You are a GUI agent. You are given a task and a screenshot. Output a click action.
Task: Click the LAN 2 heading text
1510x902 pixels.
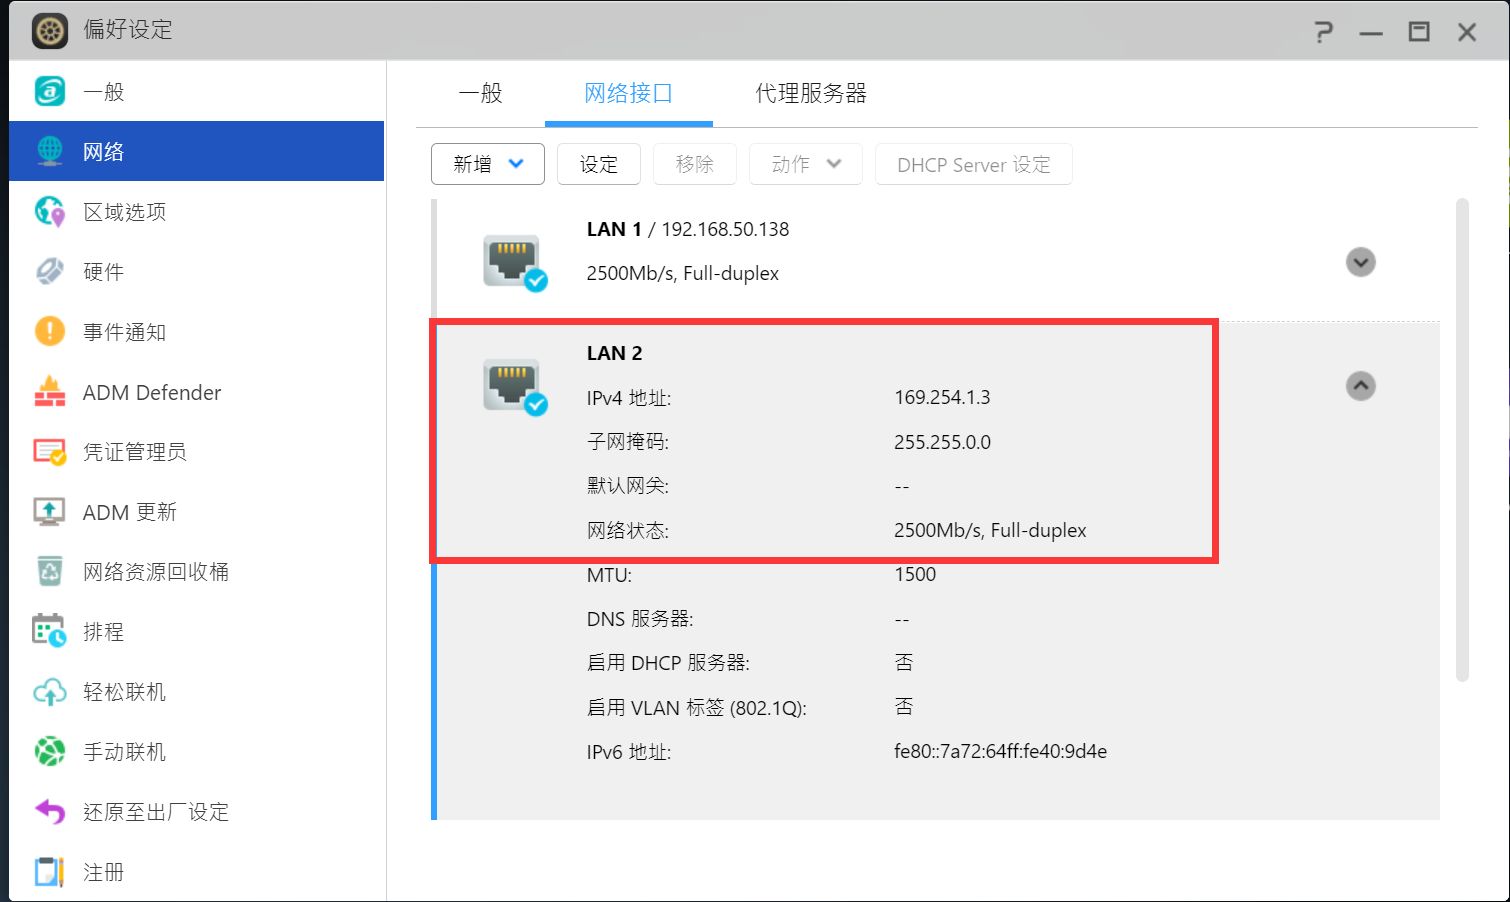coord(614,353)
